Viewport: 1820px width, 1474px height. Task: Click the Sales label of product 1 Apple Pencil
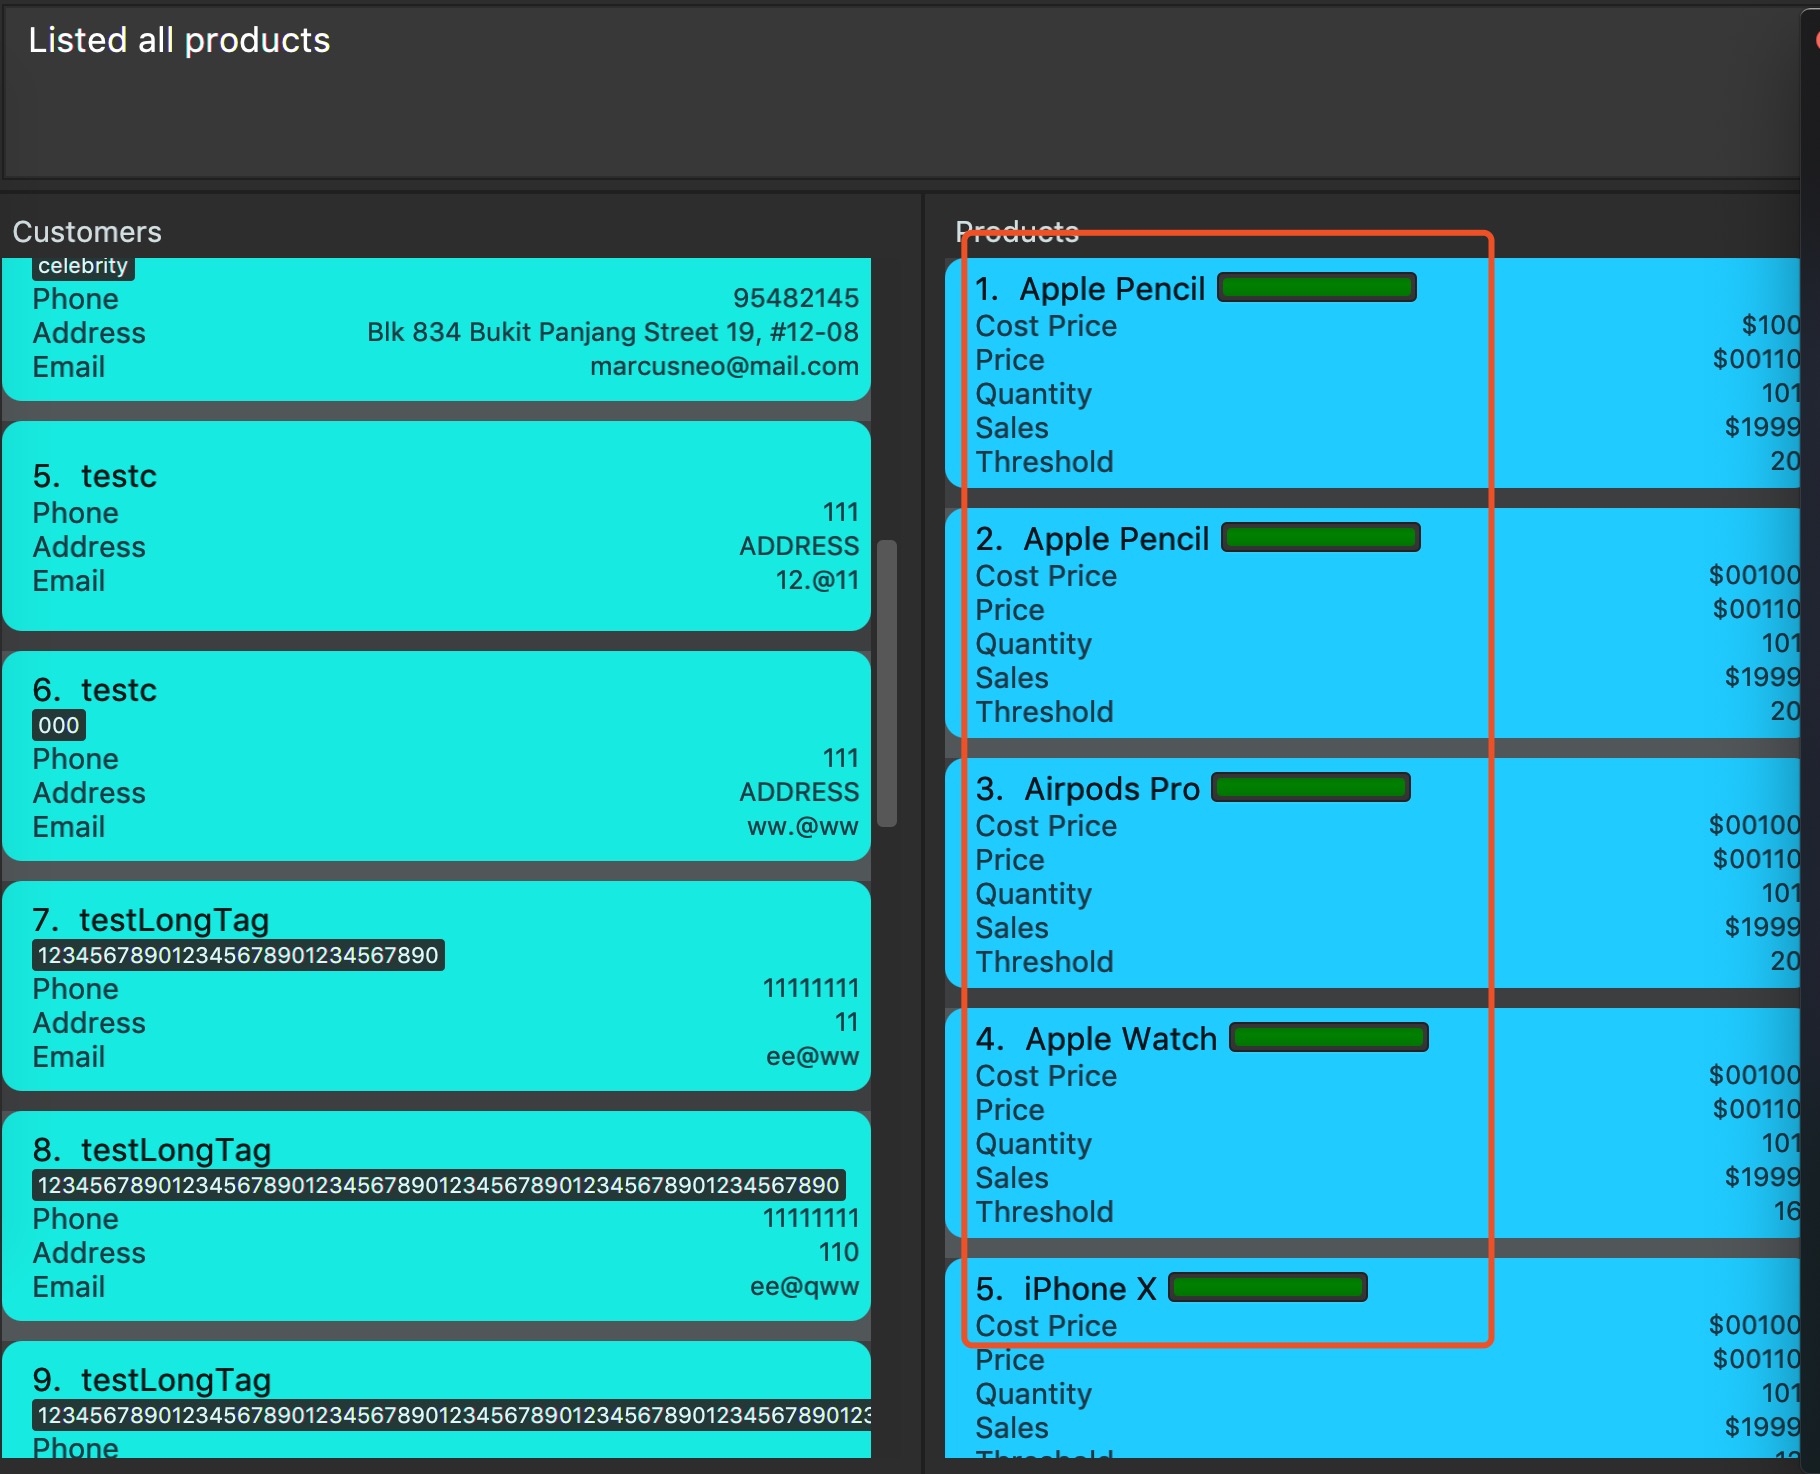pyautogui.click(x=1012, y=428)
